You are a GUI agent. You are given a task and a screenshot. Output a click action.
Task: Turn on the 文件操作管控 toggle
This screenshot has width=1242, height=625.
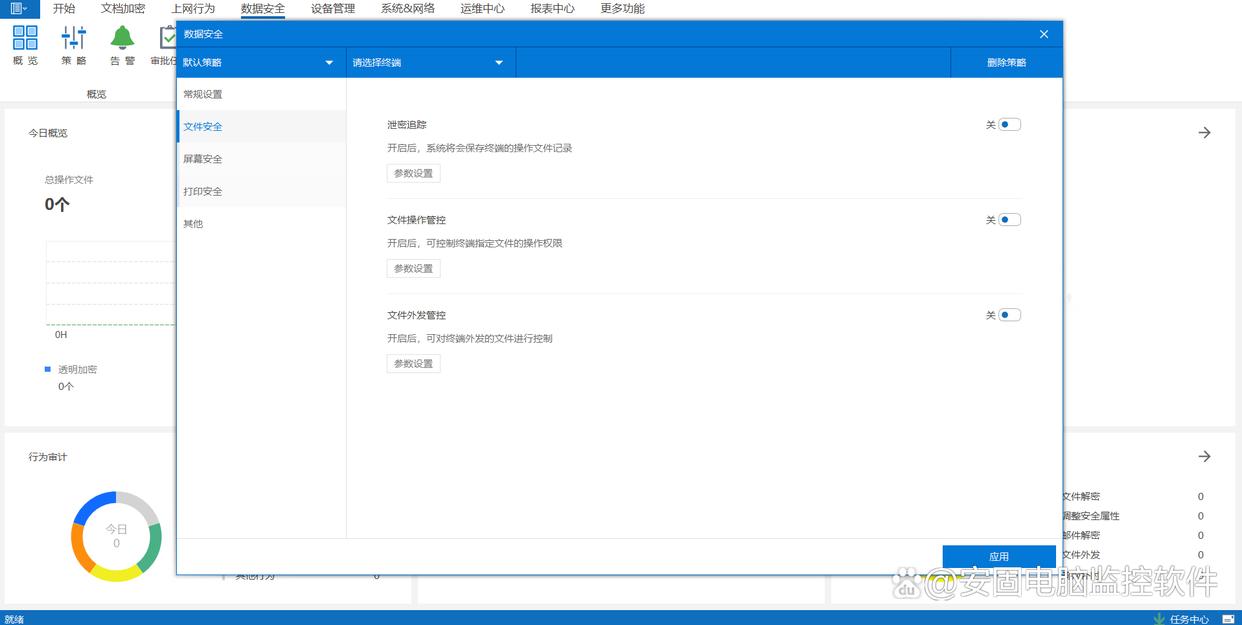point(1009,220)
